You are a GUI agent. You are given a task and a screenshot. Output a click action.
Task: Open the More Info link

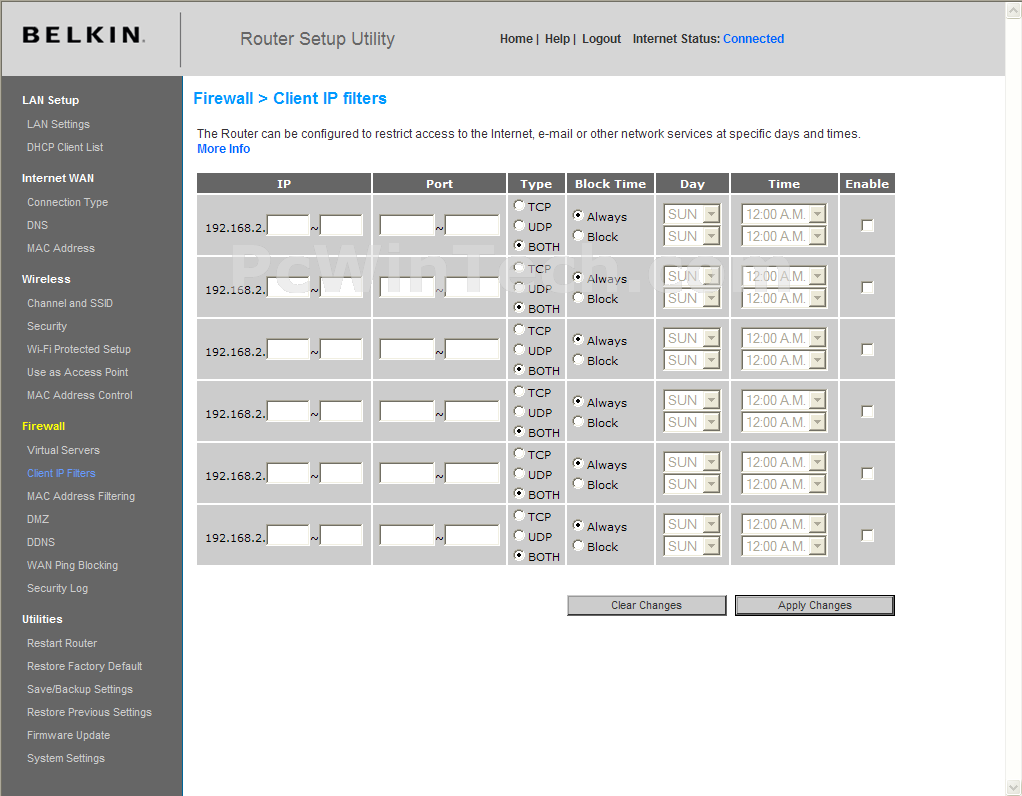coord(224,149)
